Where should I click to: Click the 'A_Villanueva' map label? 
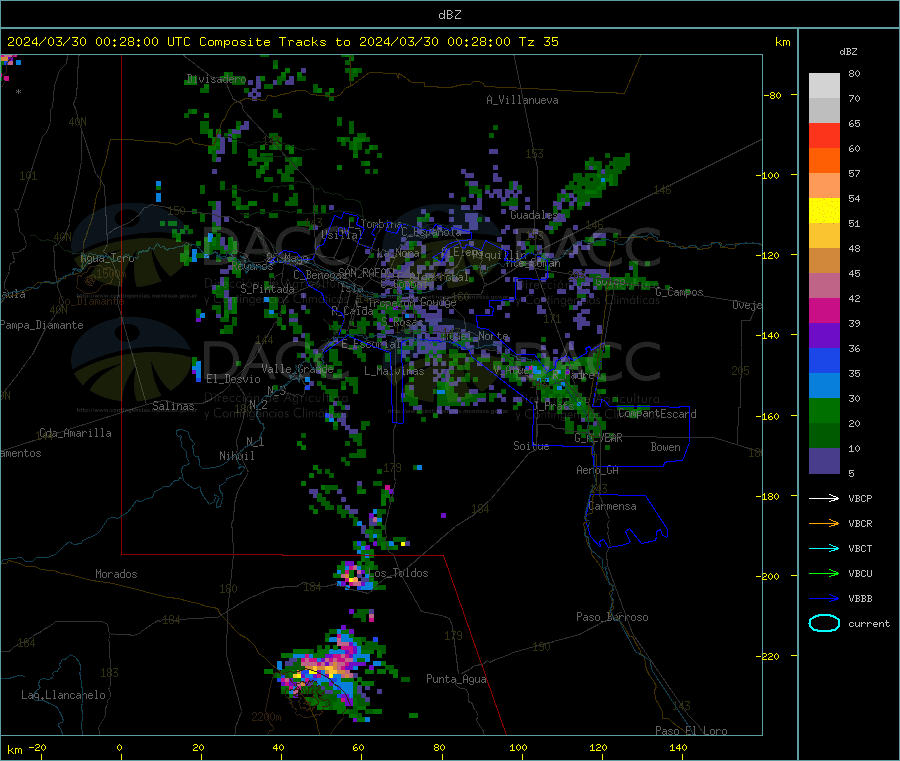tap(522, 100)
